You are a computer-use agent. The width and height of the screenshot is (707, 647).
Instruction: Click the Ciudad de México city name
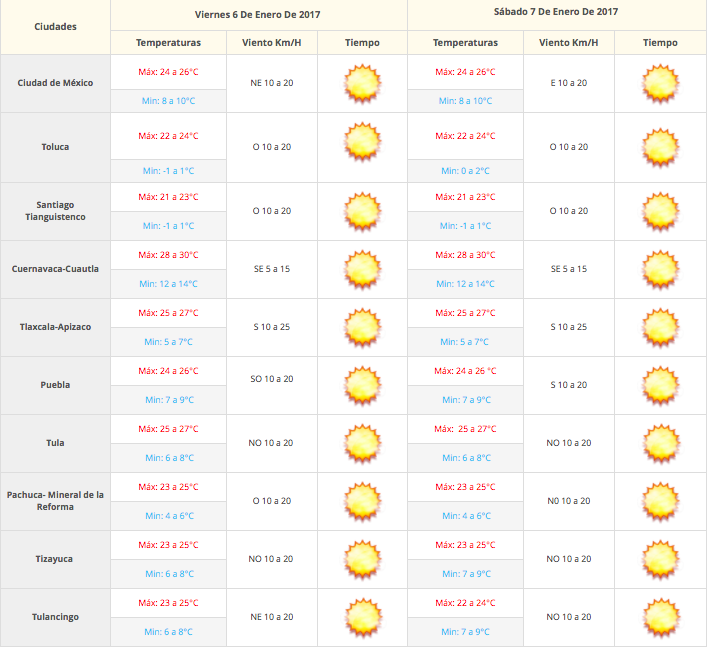click(x=55, y=83)
